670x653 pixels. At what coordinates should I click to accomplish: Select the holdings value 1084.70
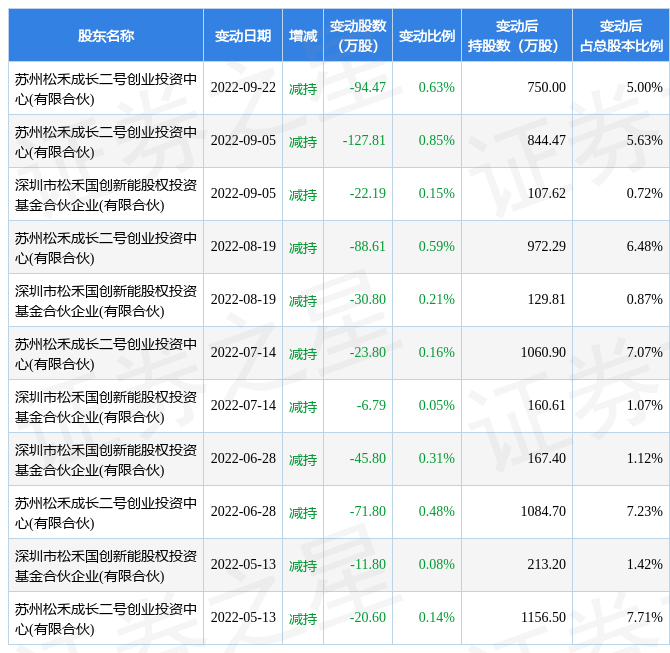coord(543,512)
